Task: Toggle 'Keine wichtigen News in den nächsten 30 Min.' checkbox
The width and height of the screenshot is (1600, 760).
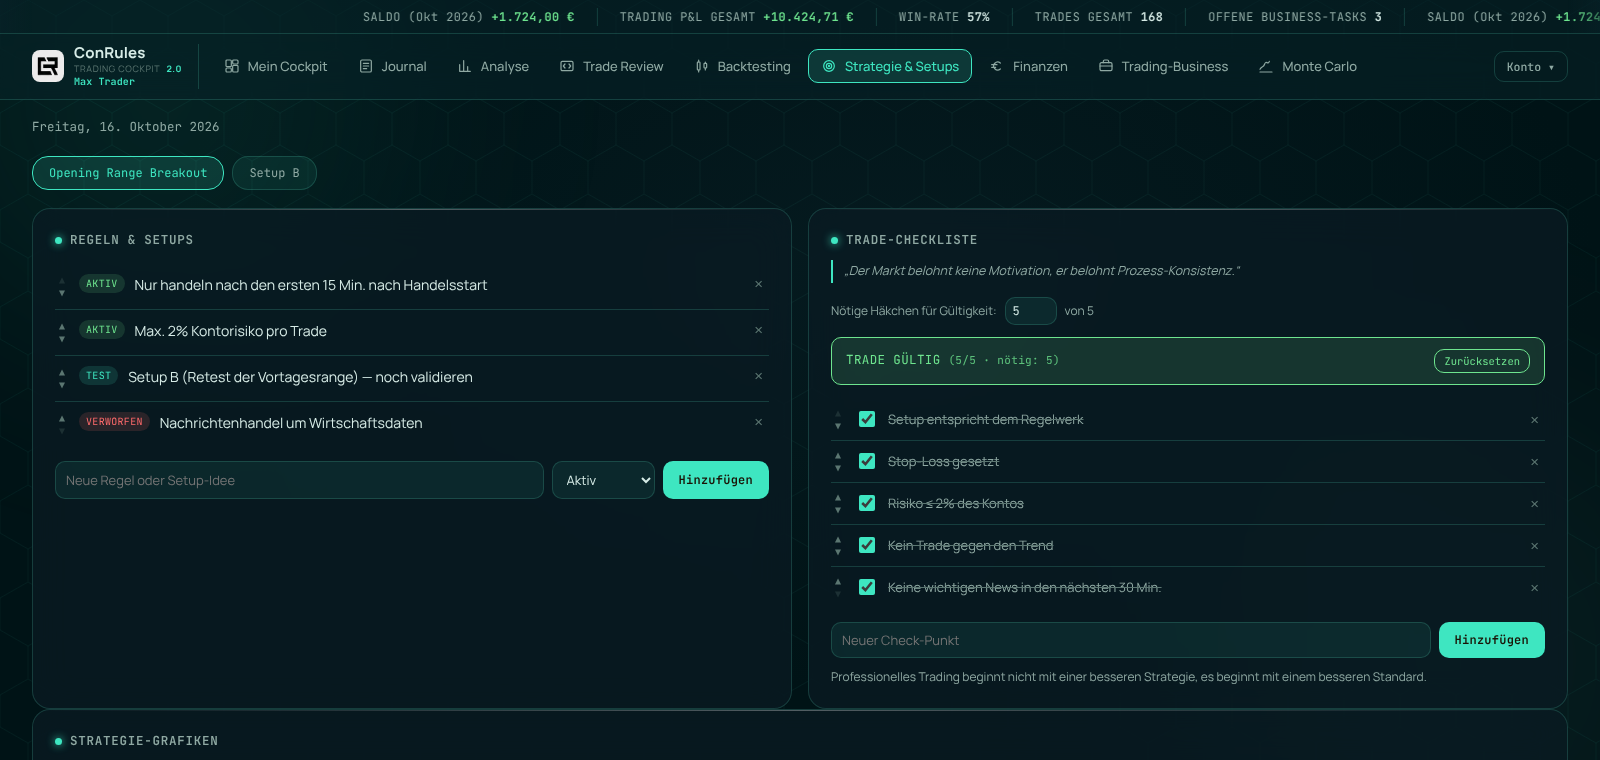Action: pyautogui.click(x=867, y=587)
